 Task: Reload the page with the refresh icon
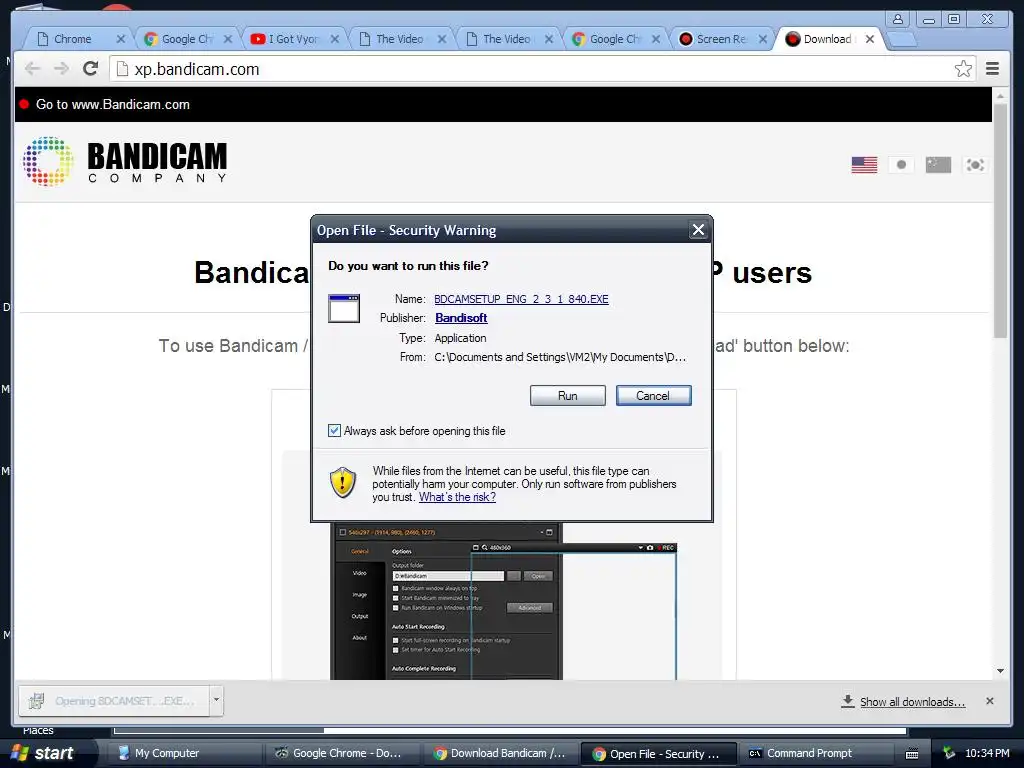[x=91, y=69]
